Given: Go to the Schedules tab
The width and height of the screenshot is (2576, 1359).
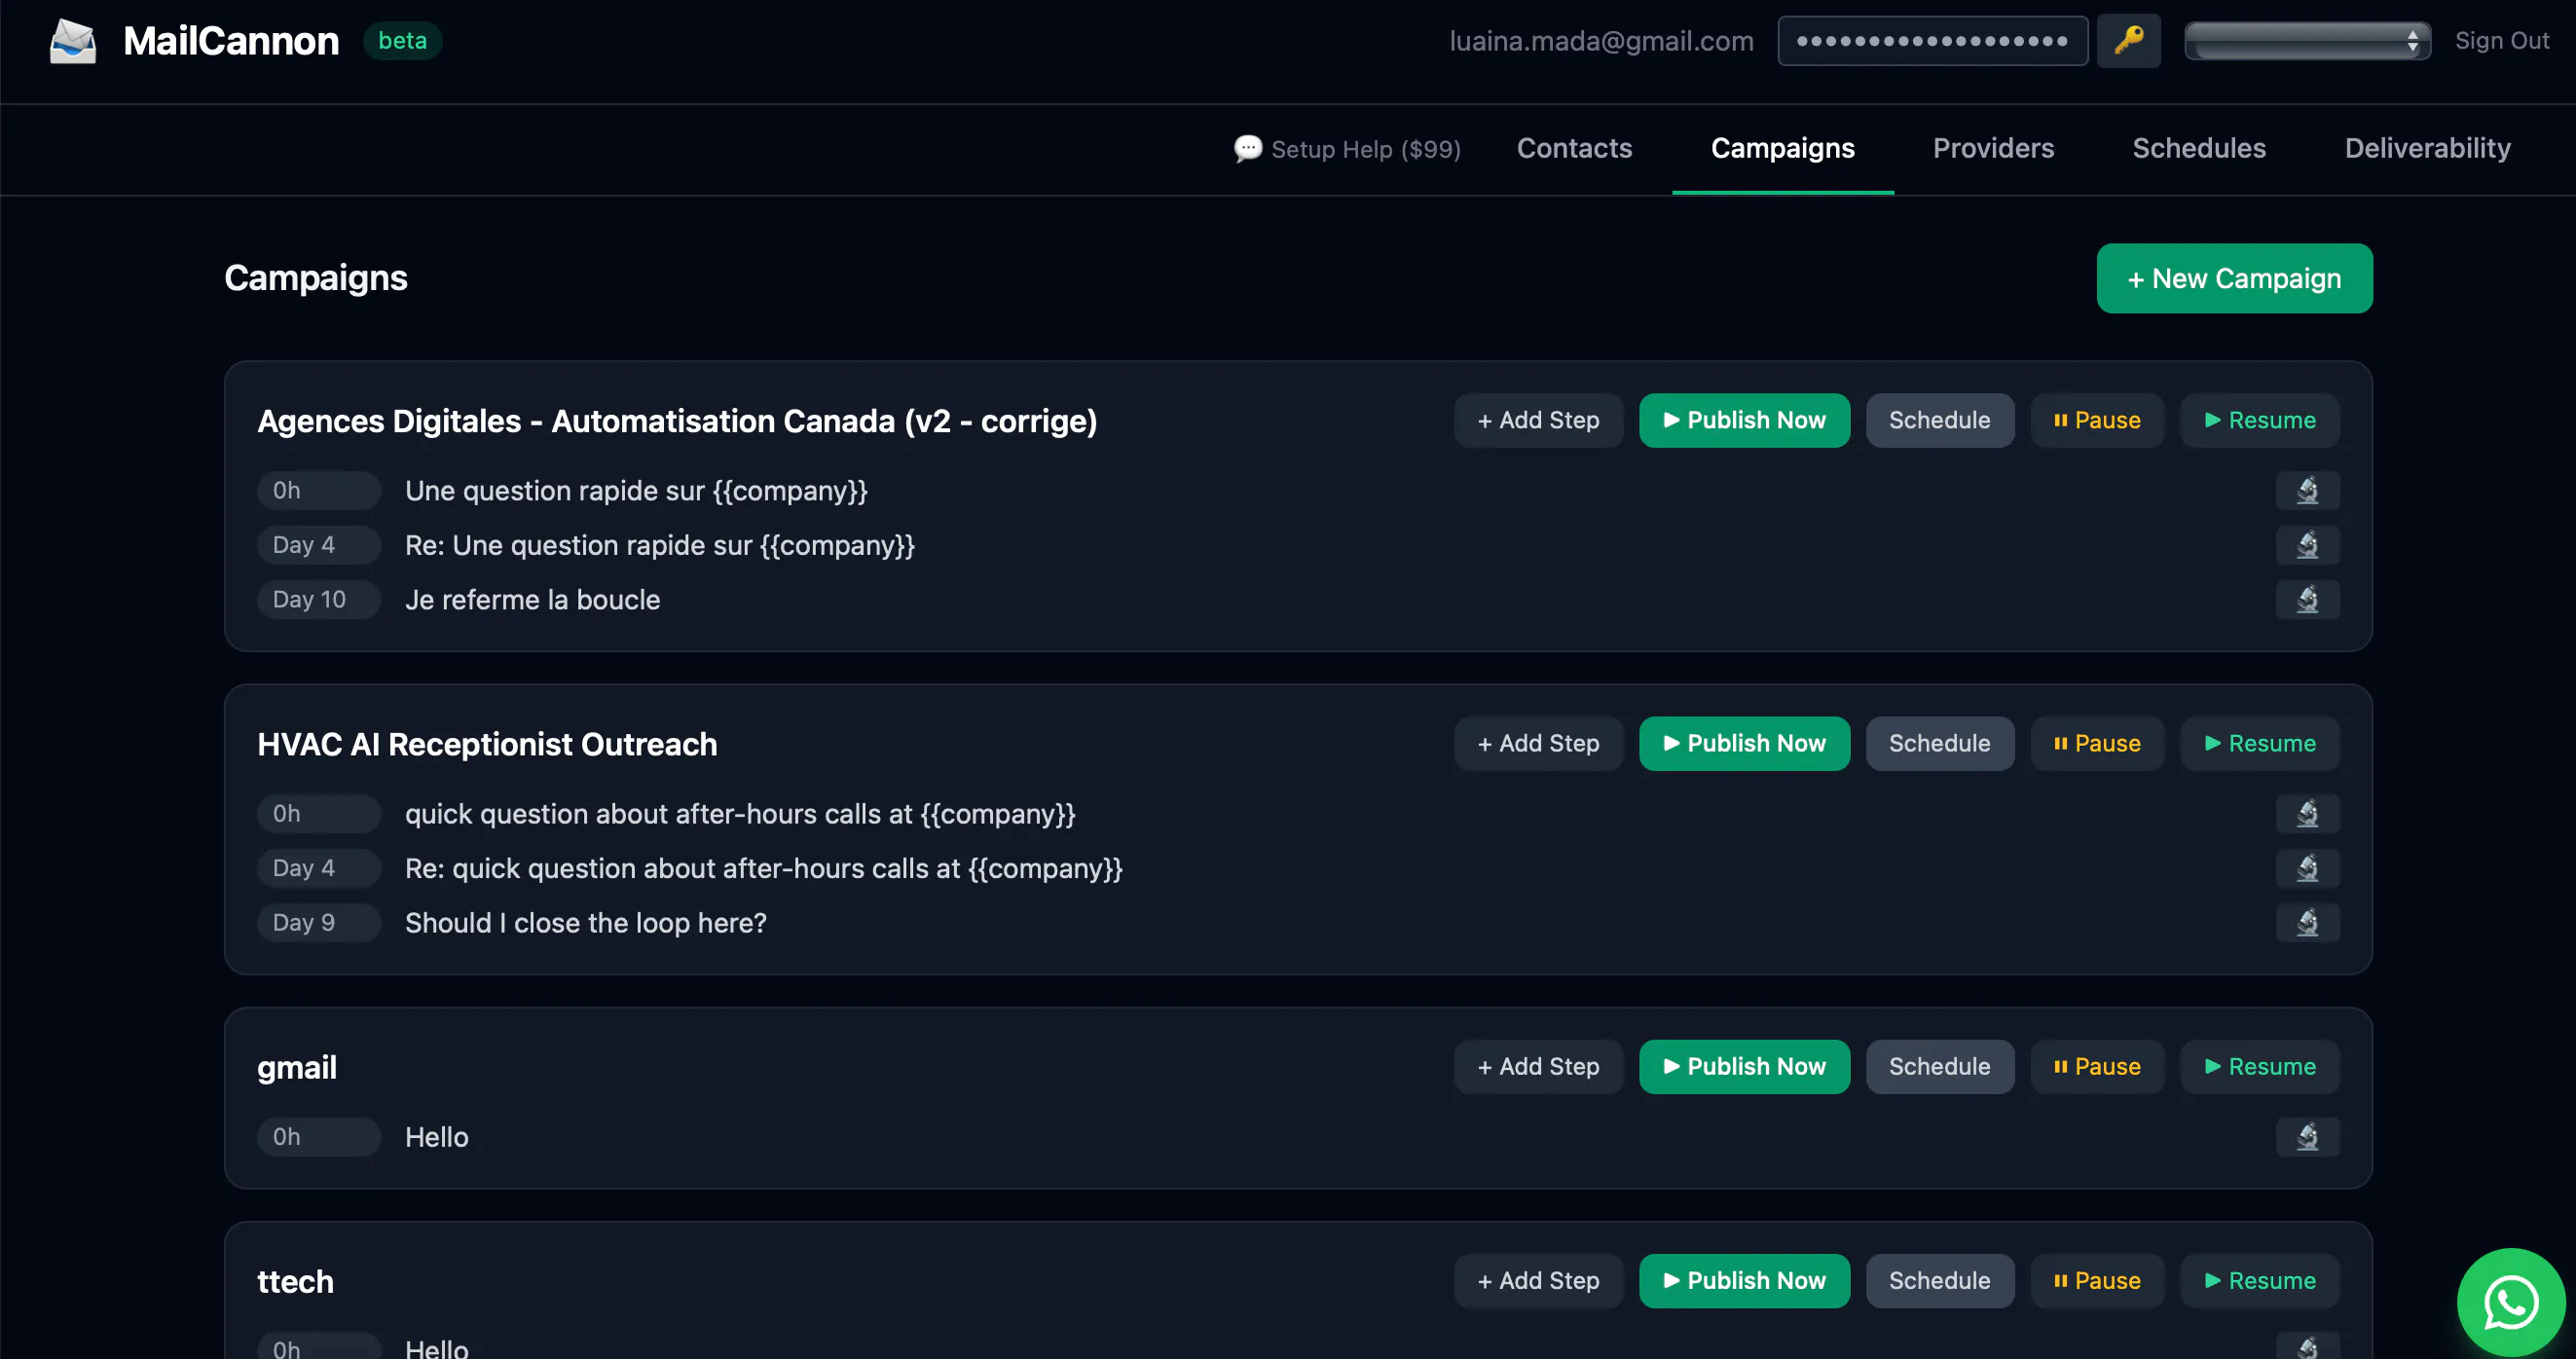Looking at the screenshot, I should (2199, 149).
